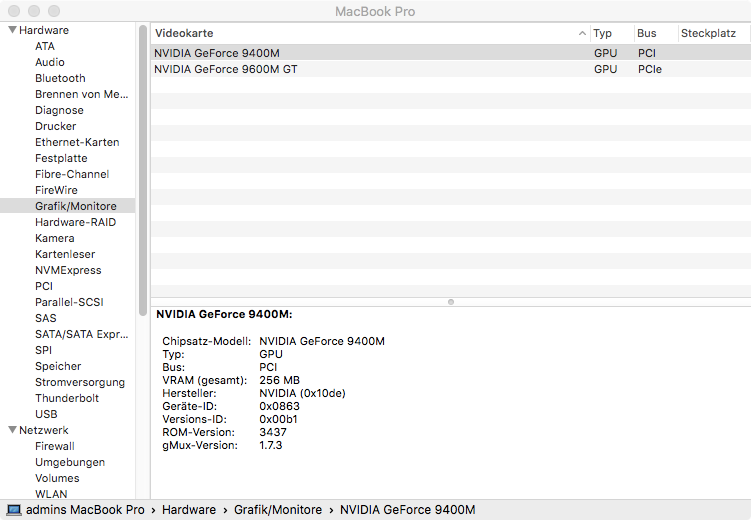Collapse the Netzwerk section triangle
The image size is (751, 520).
(x=13, y=430)
